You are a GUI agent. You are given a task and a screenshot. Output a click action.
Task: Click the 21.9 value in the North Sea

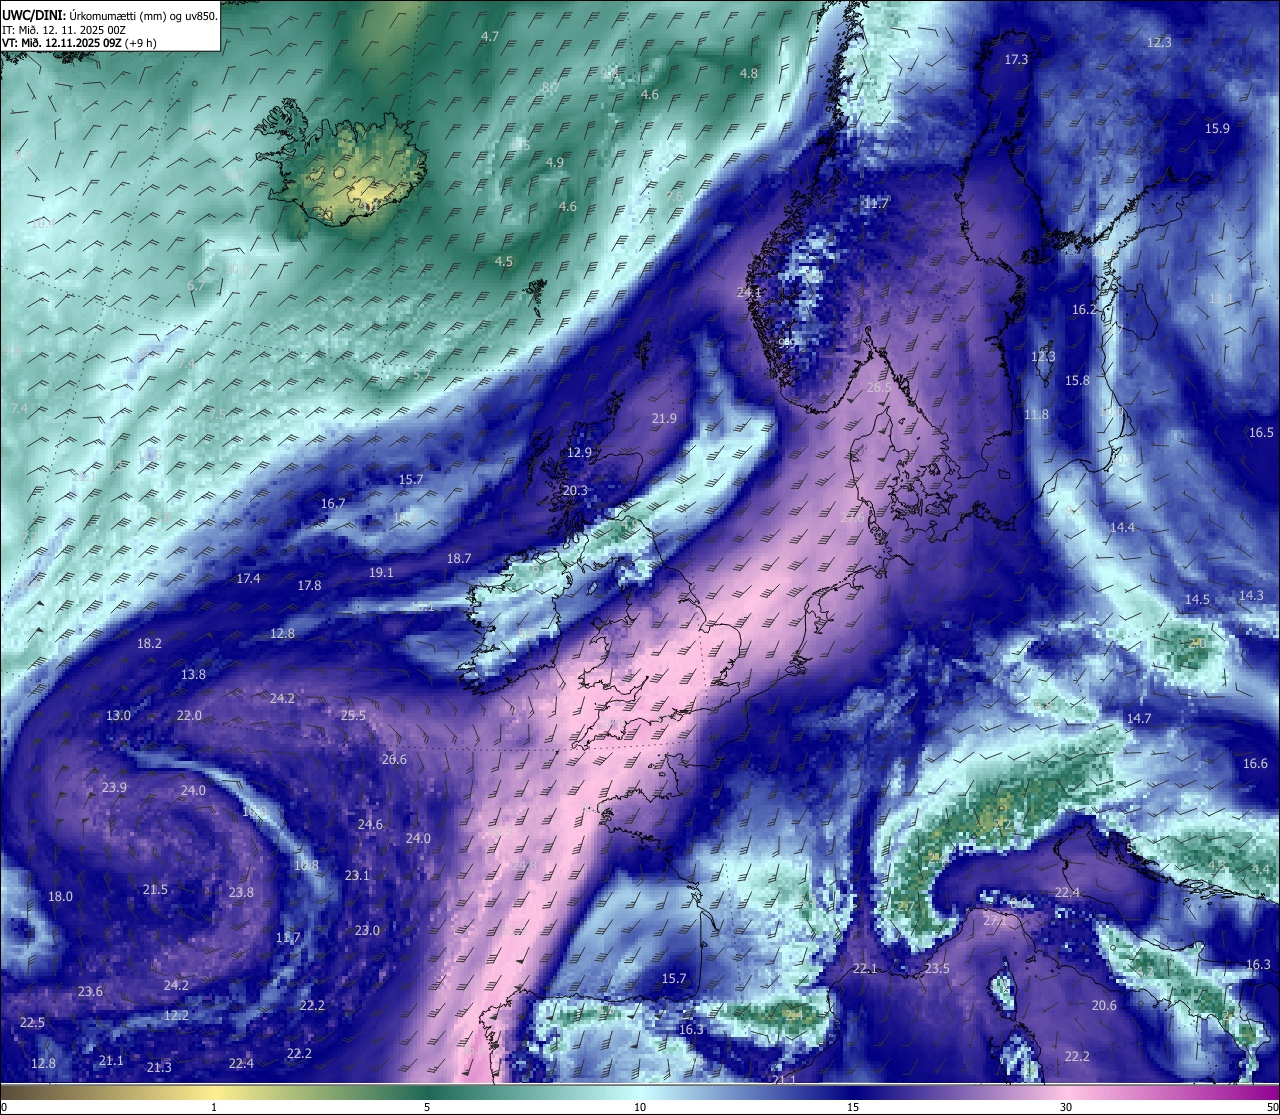point(664,419)
